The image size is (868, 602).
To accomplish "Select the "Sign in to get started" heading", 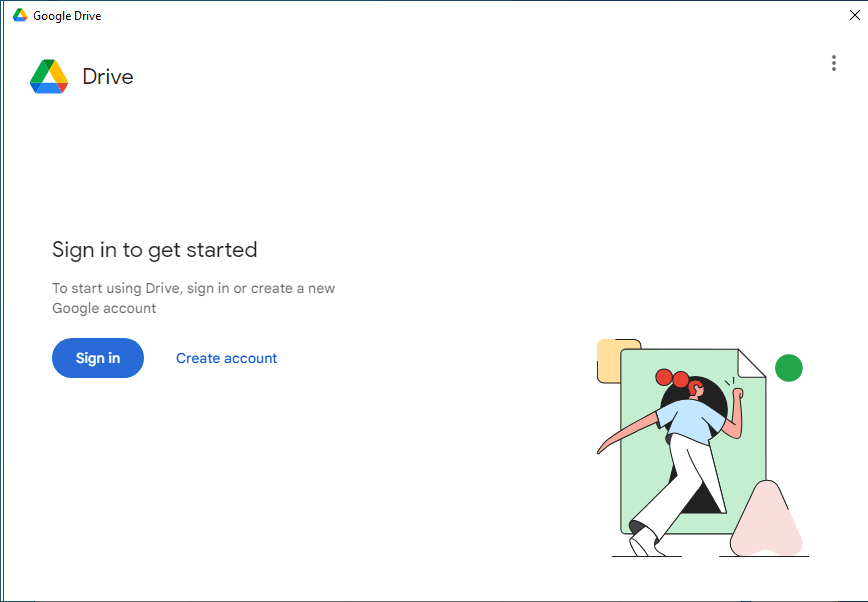I will 154,250.
